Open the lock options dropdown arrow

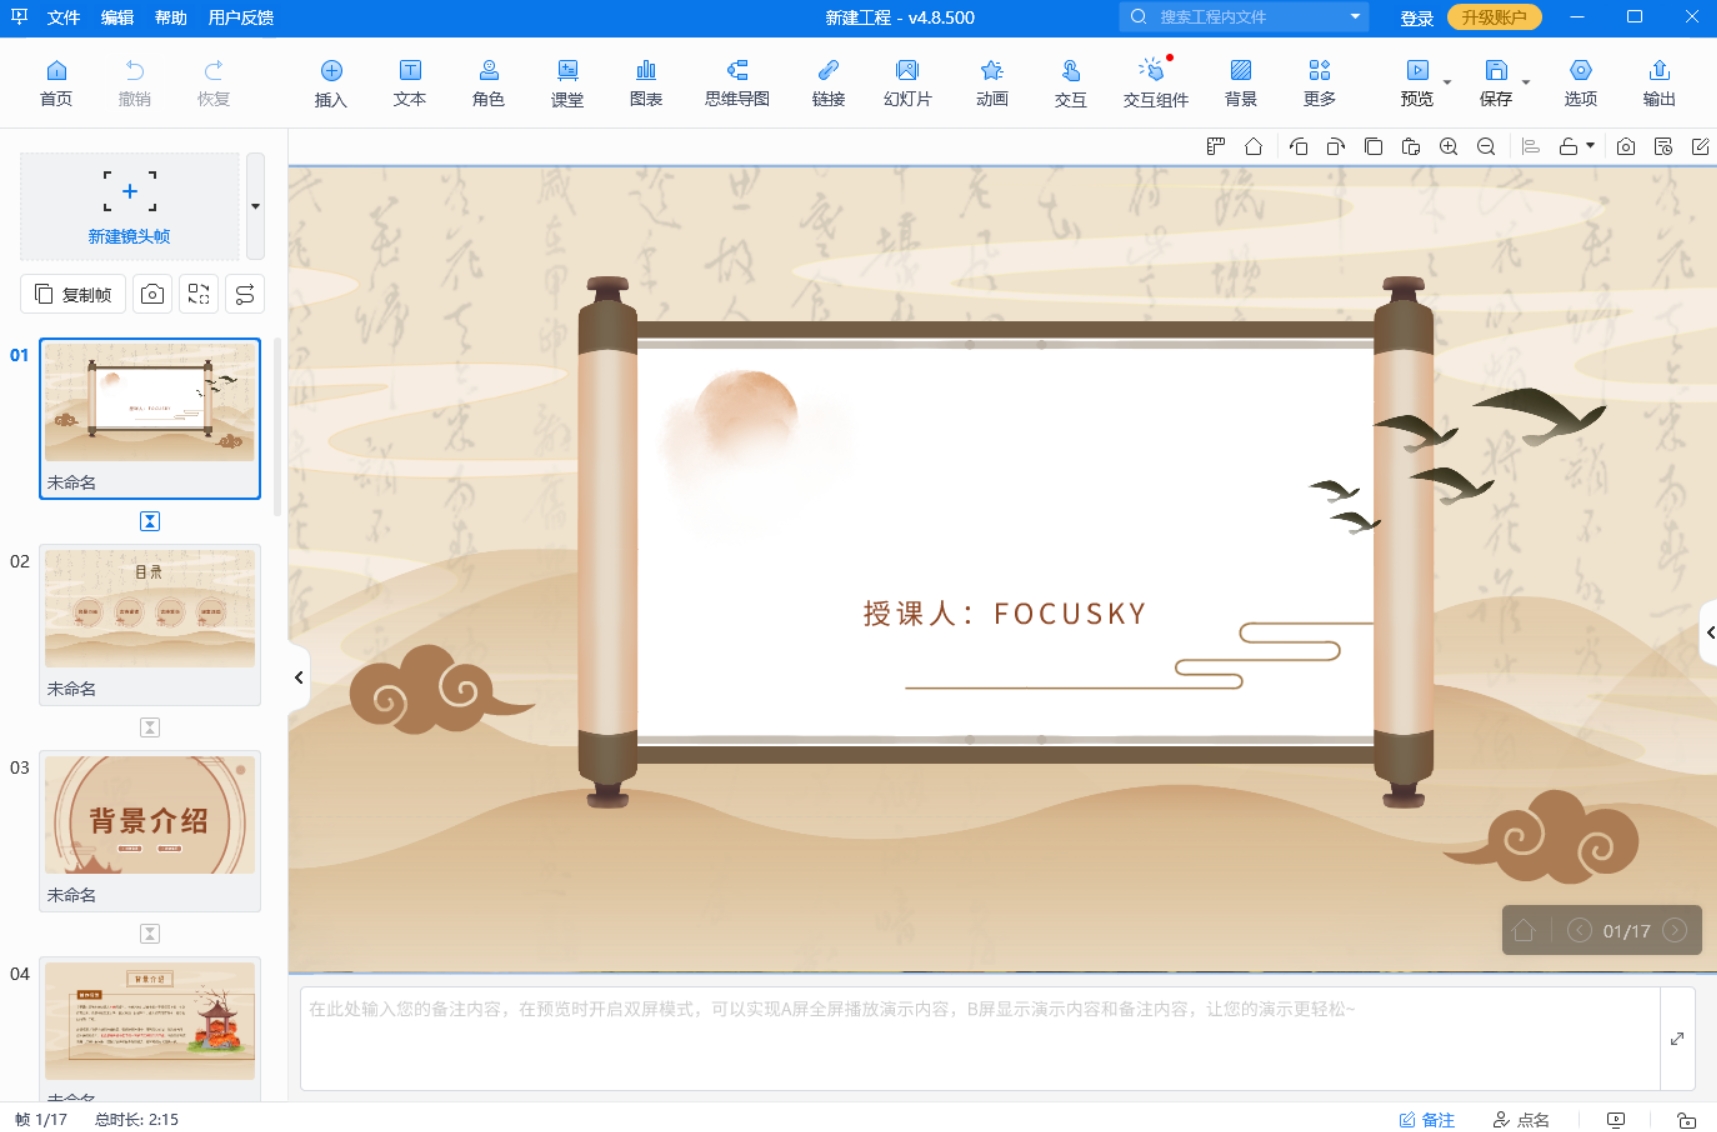click(1590, 146)
